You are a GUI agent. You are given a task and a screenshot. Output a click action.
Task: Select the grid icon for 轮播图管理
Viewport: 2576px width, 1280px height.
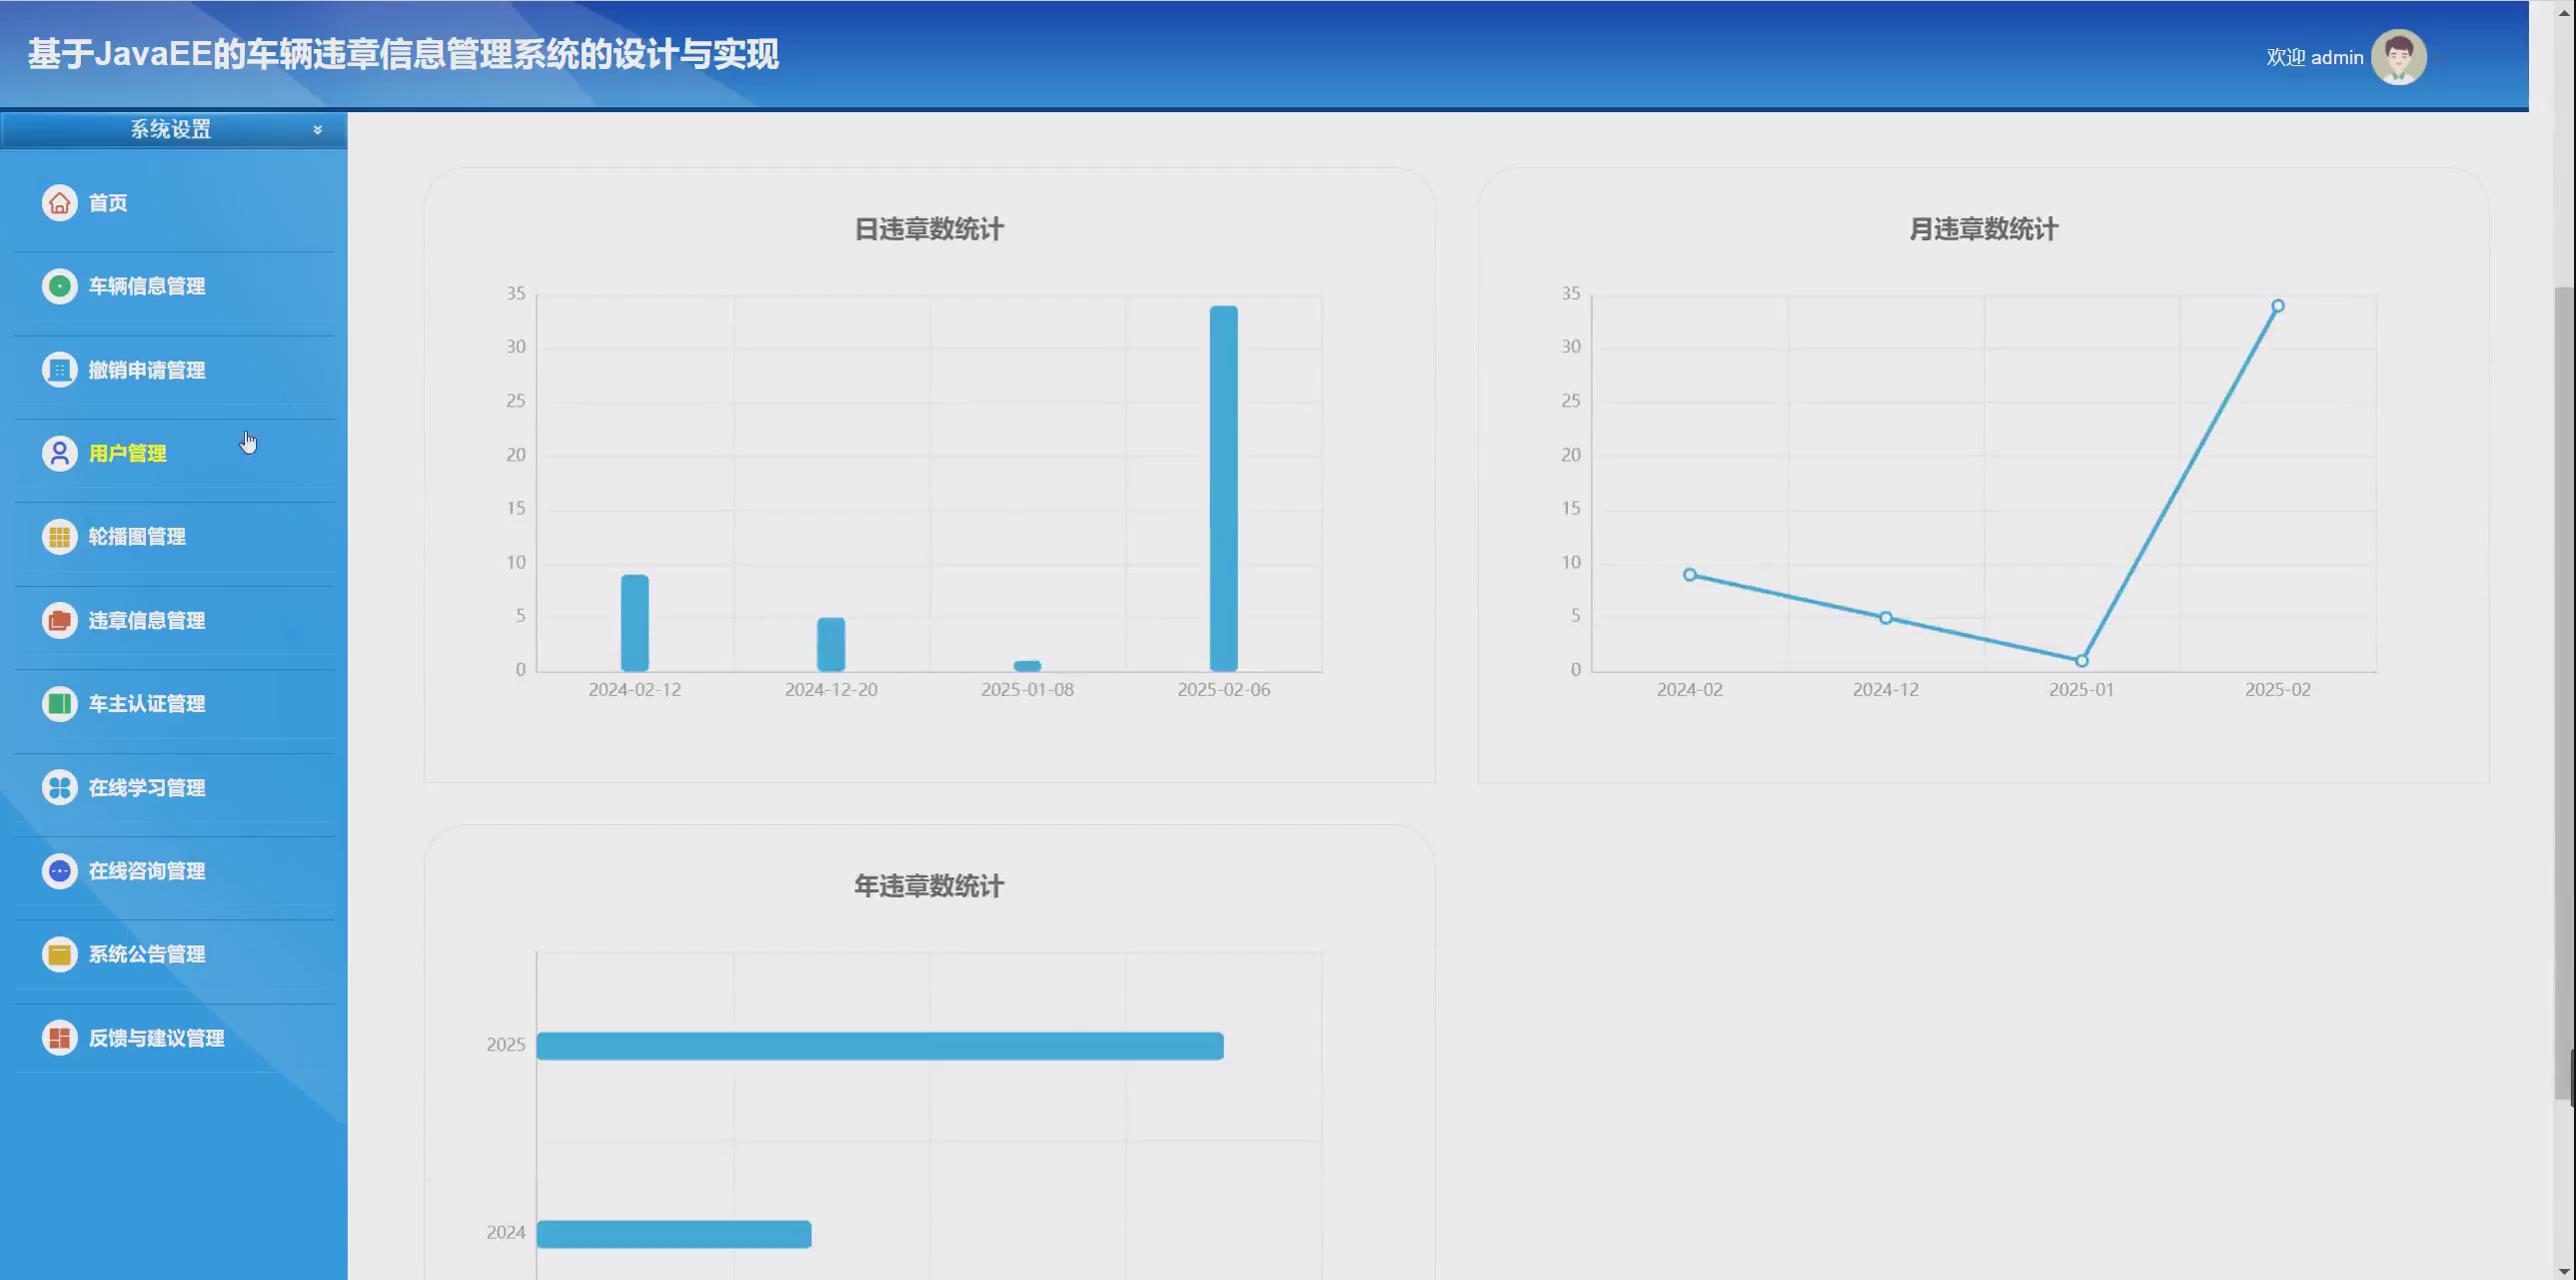click(59, 537)
